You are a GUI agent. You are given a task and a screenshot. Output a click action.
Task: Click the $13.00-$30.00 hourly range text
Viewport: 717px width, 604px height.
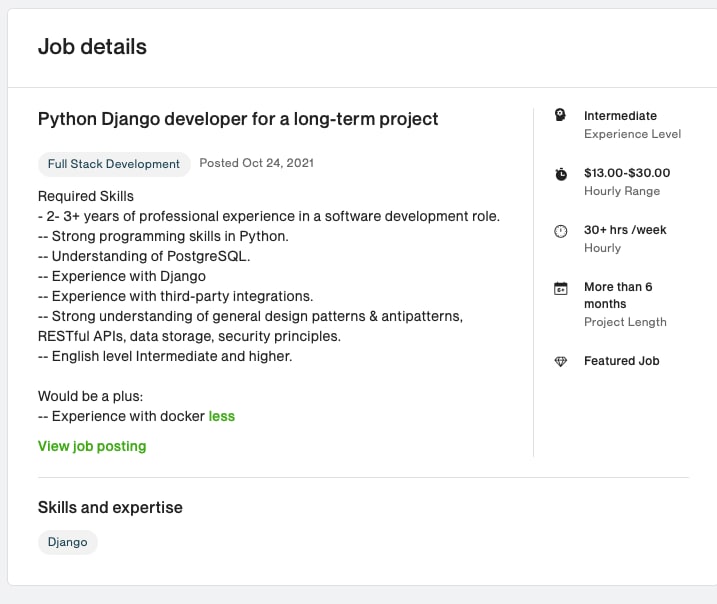click(x=627, y=173)
